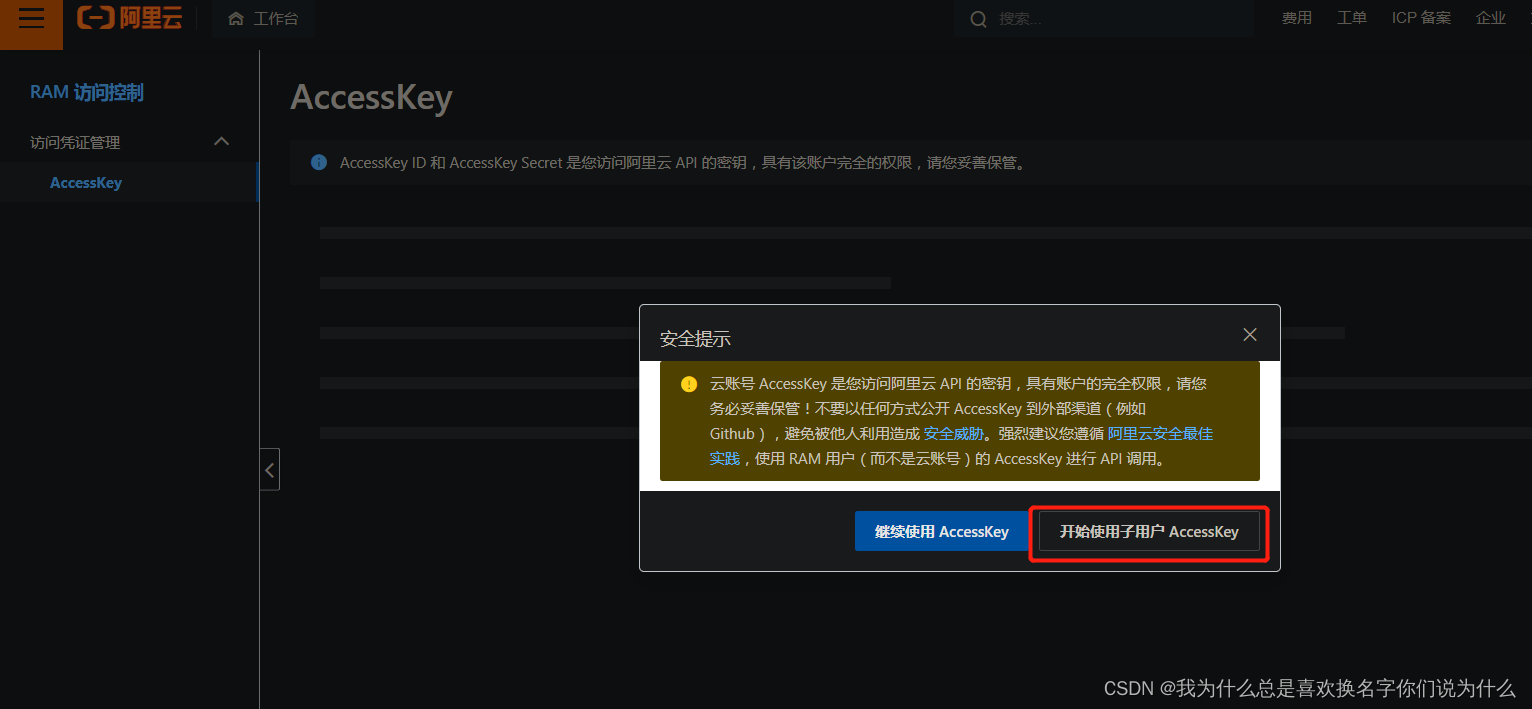Open the 阿里云安全最佳实践 link
Screen dimensions: 1532x709
click(x=1160, y=434)
